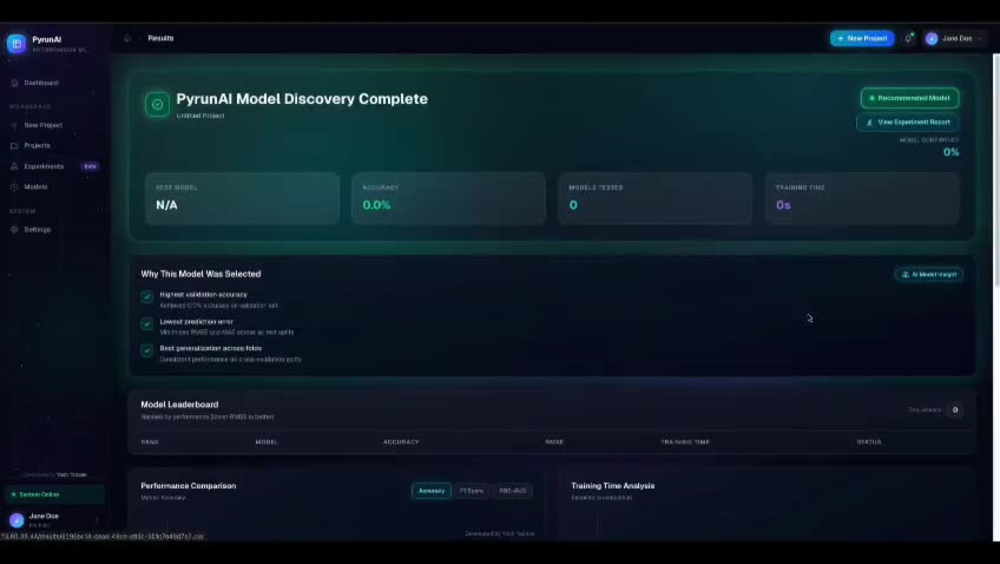
Task: Click the Beta badge on Experiments
Action: (90, 167)
